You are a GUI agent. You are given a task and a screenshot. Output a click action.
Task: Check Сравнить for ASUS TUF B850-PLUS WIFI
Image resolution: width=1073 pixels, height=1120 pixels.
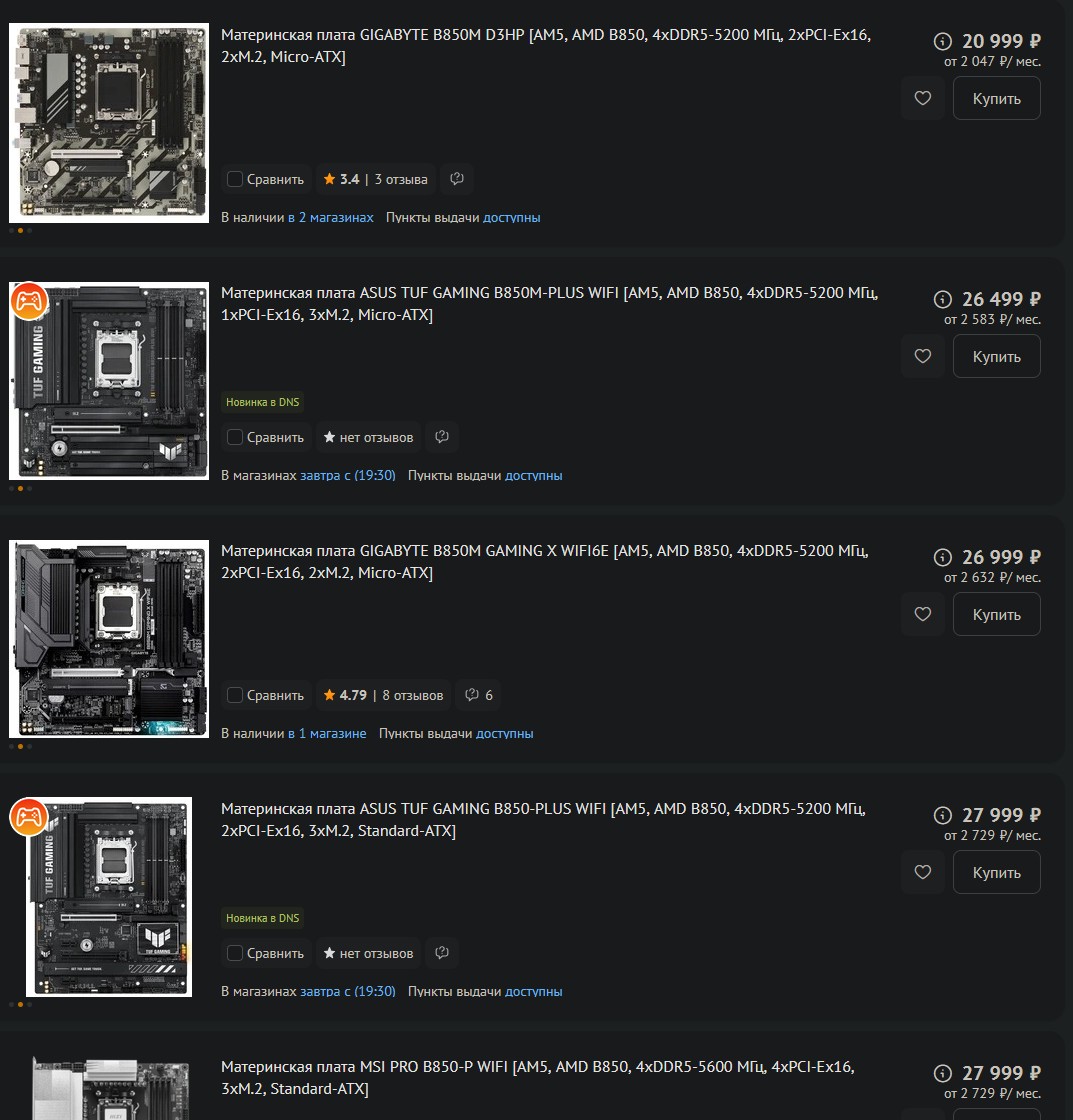tap(234, 953)
